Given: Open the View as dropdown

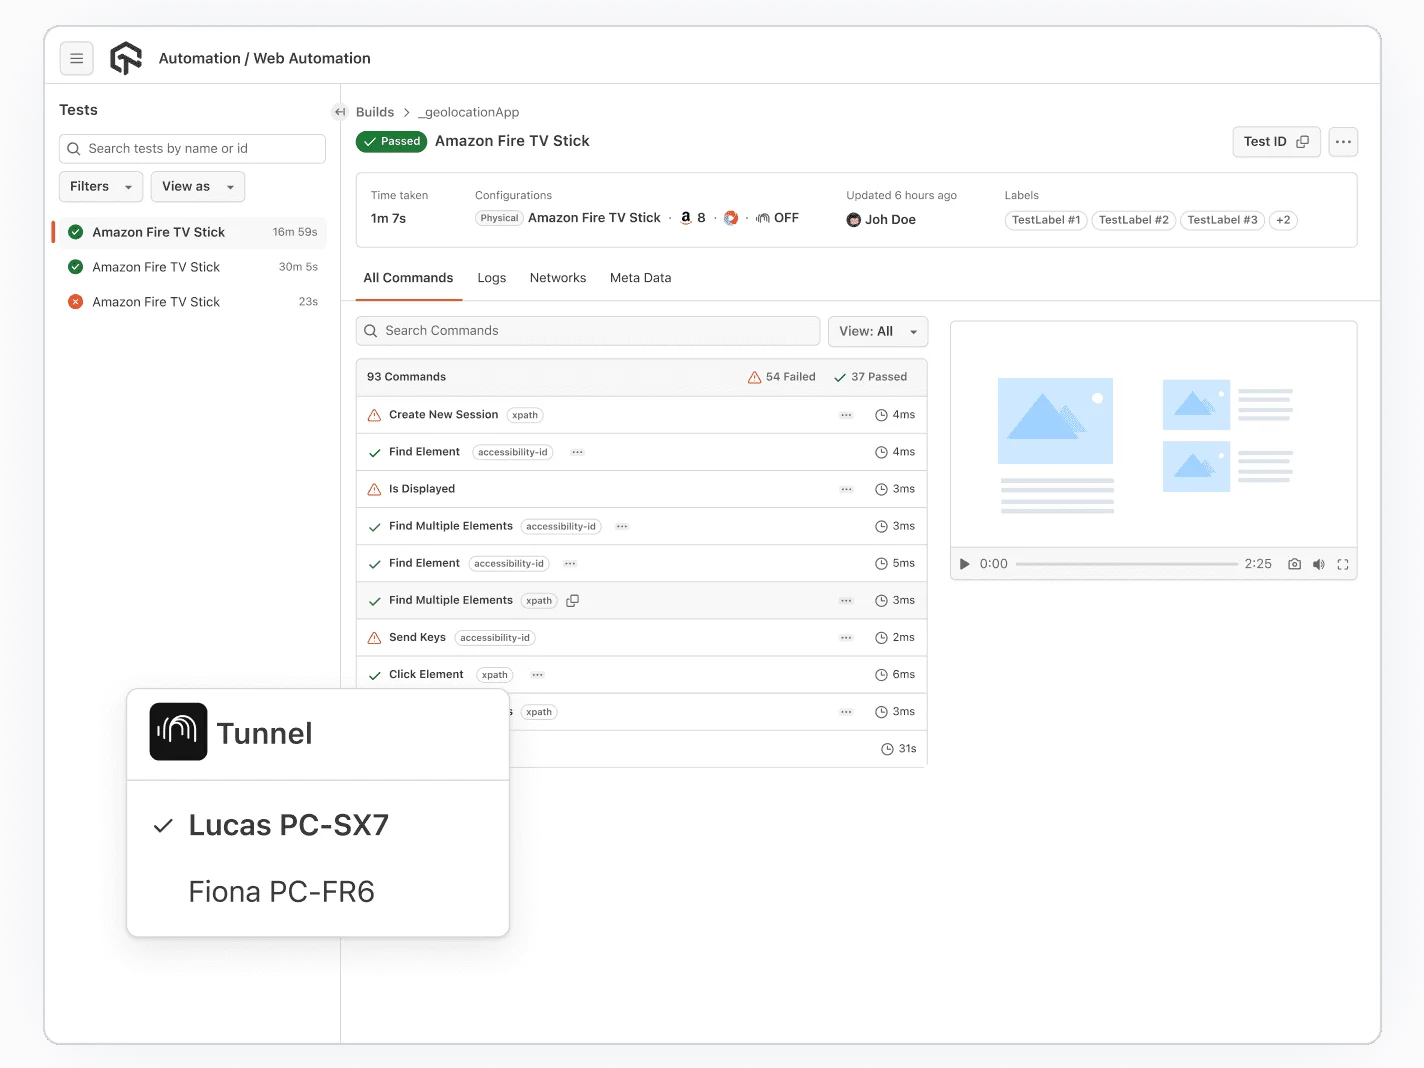Looking at the screenshot, I should (x=197, y=187).
